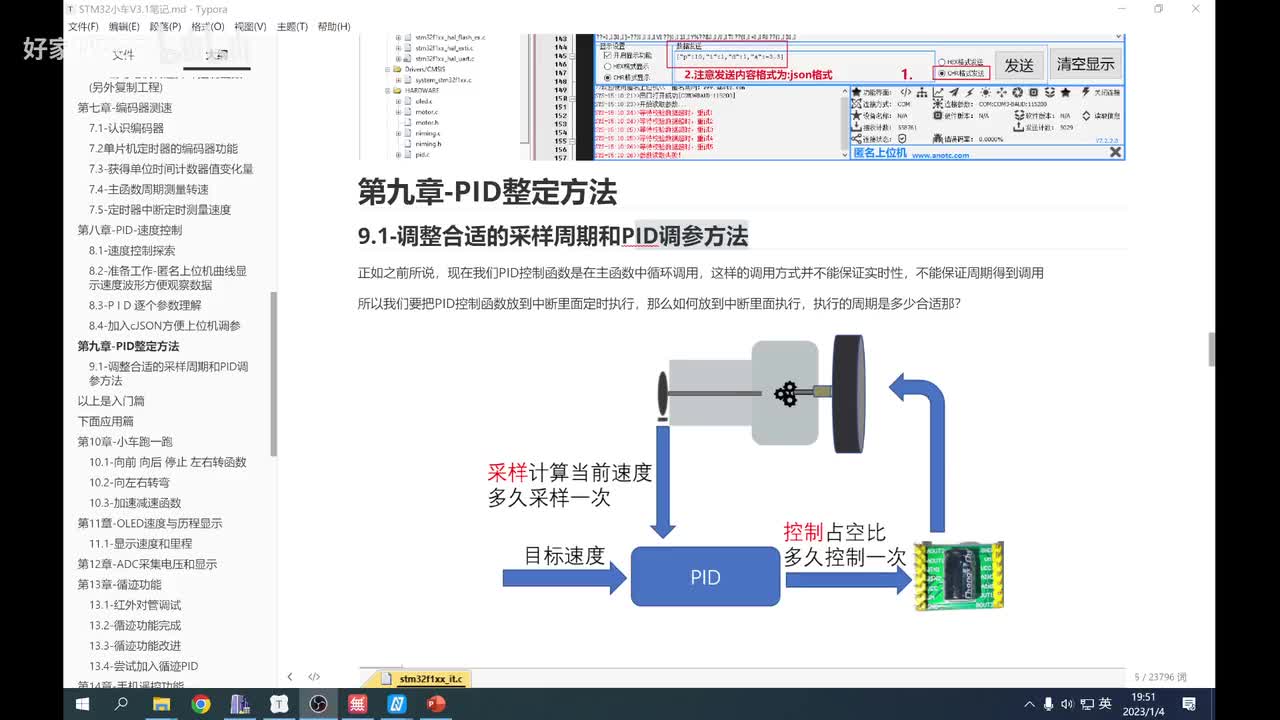Open the Typora taskbar icon
This screenshot has height=720, width=1280.
(279, 704)
